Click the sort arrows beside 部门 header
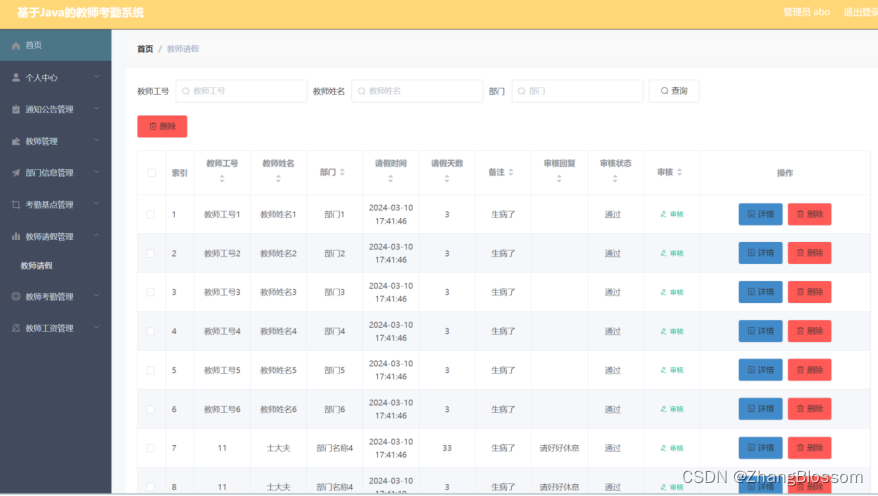The image size is (878, 496). 342,172
